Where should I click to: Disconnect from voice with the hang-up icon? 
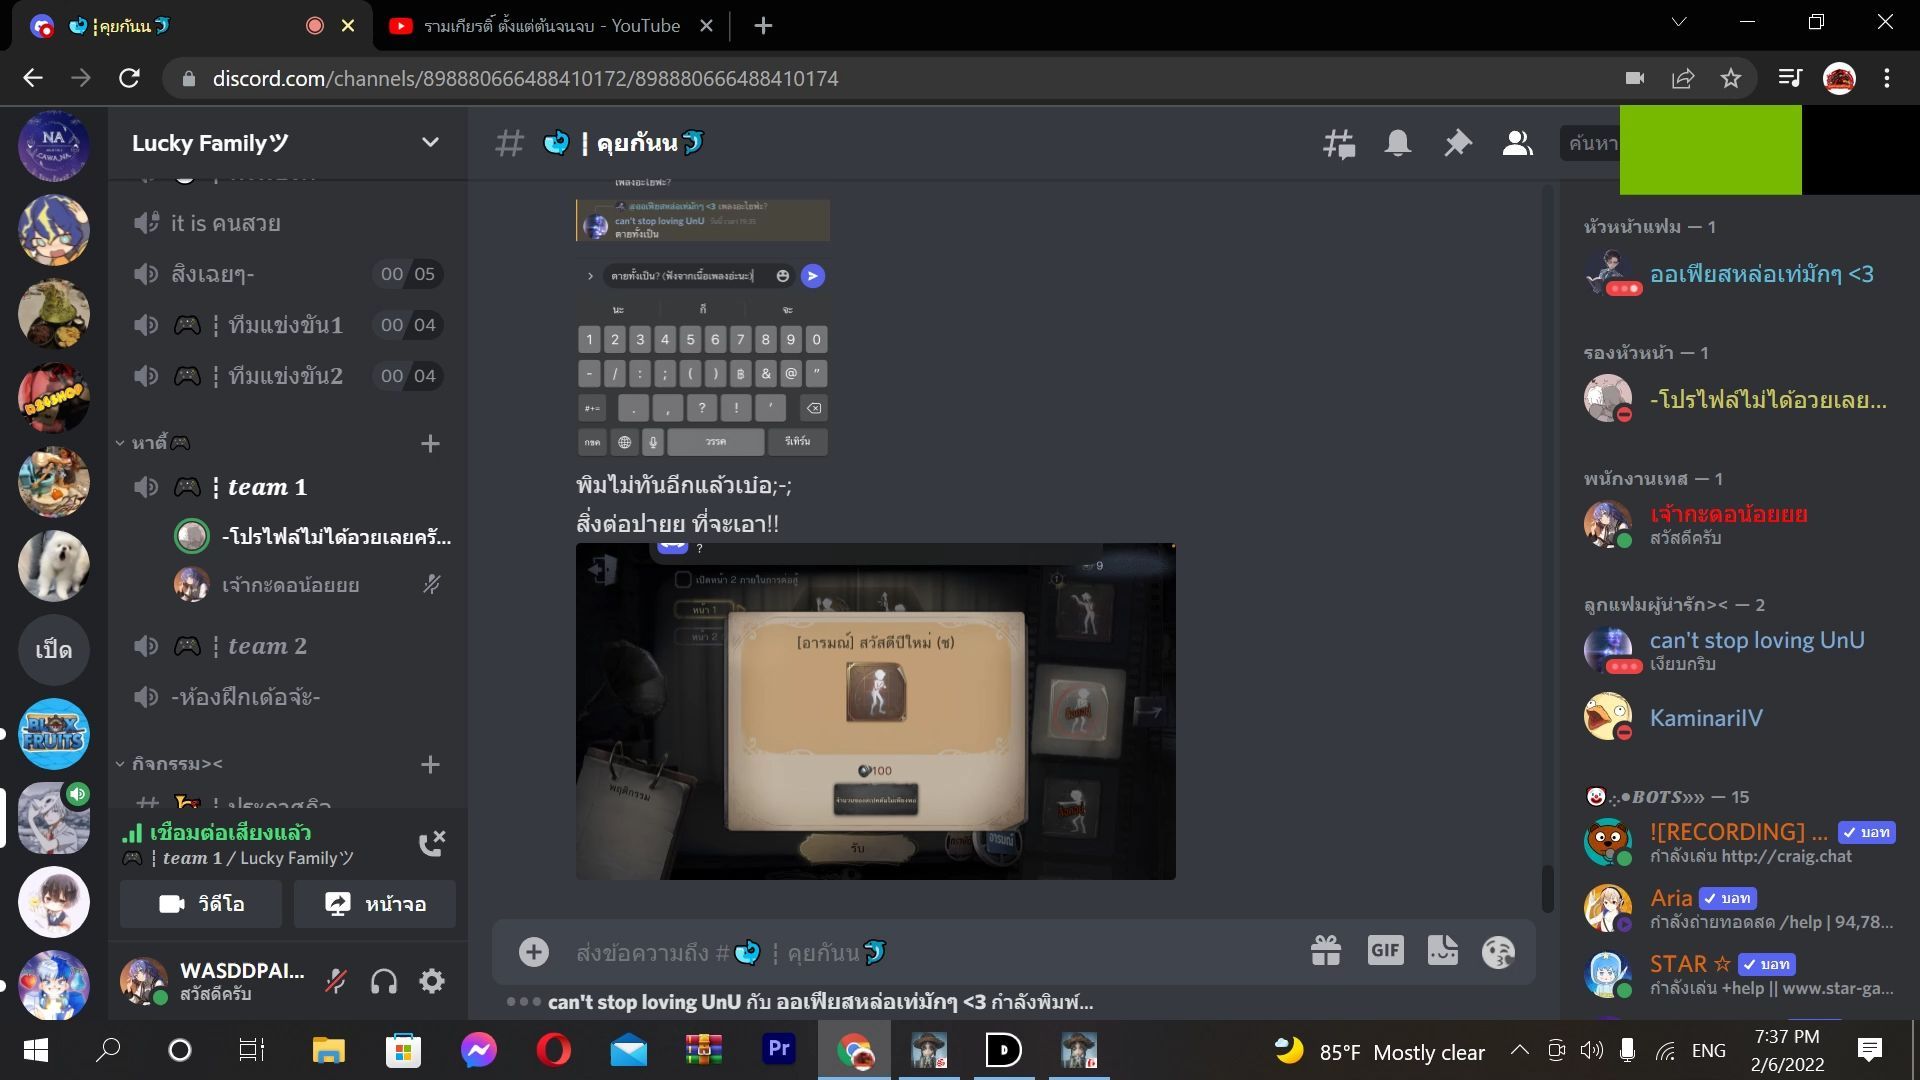point(432,844)
